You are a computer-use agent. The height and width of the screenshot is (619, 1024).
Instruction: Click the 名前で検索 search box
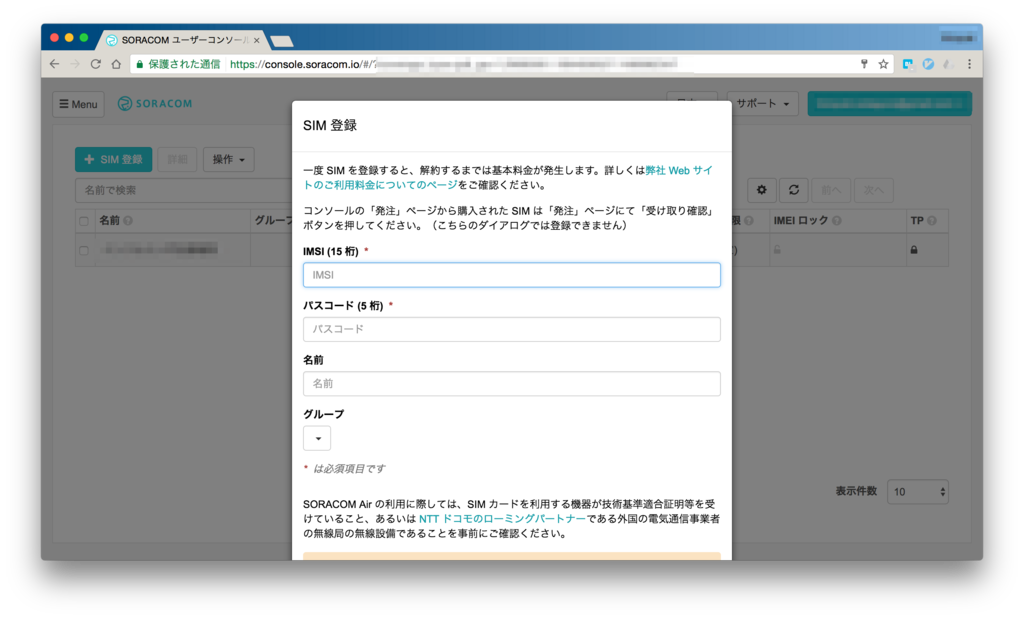[x=183, y=190]
